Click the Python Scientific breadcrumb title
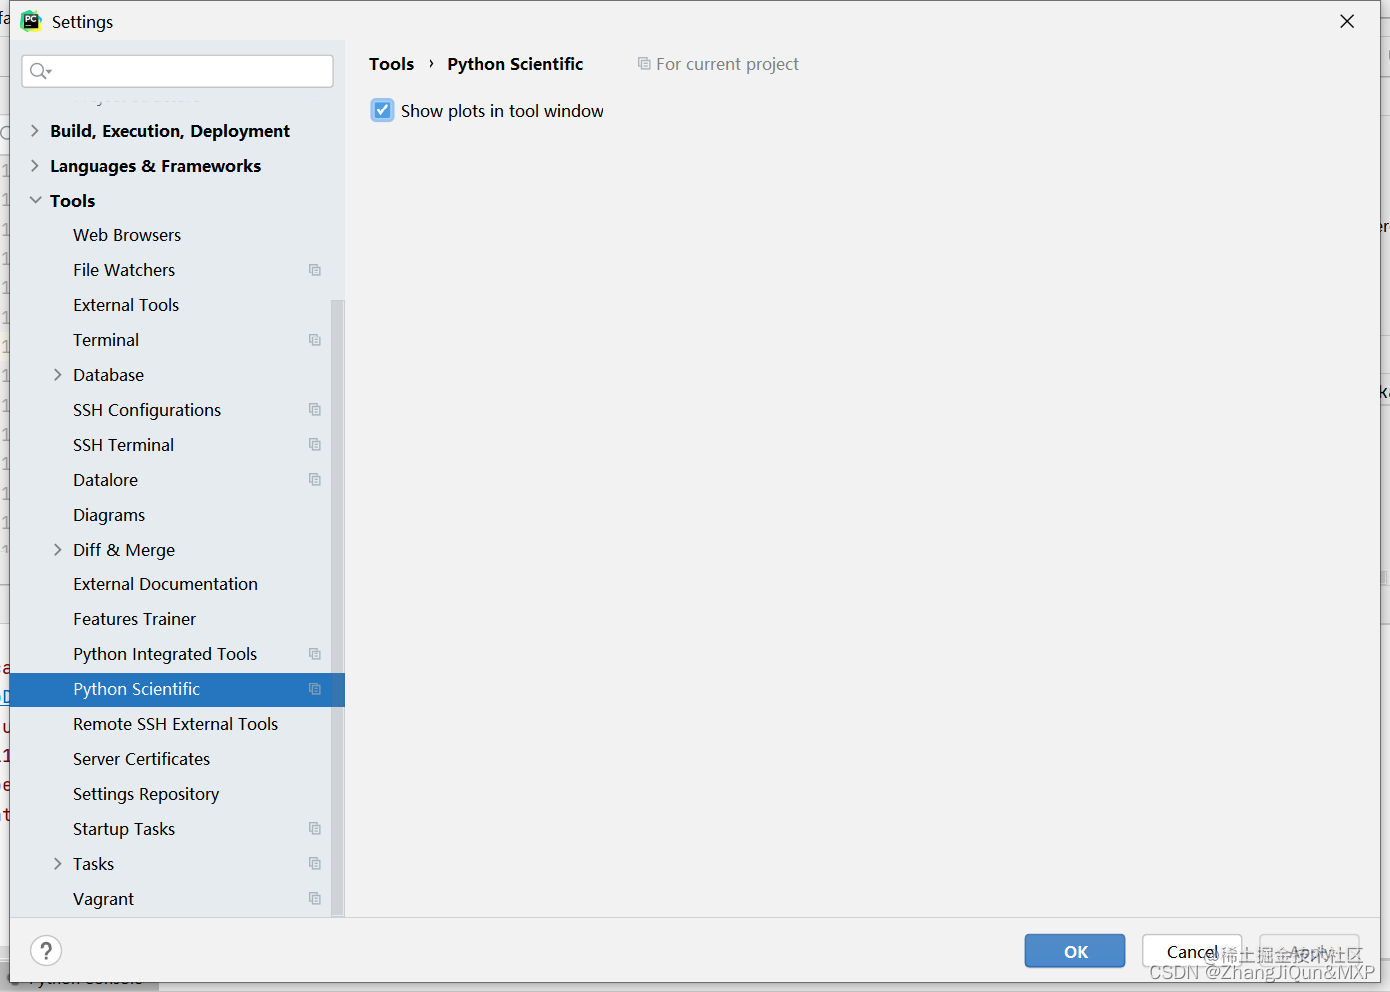Image resolution: width=1390 pixels, height=992 pixels. coord(515,64)
